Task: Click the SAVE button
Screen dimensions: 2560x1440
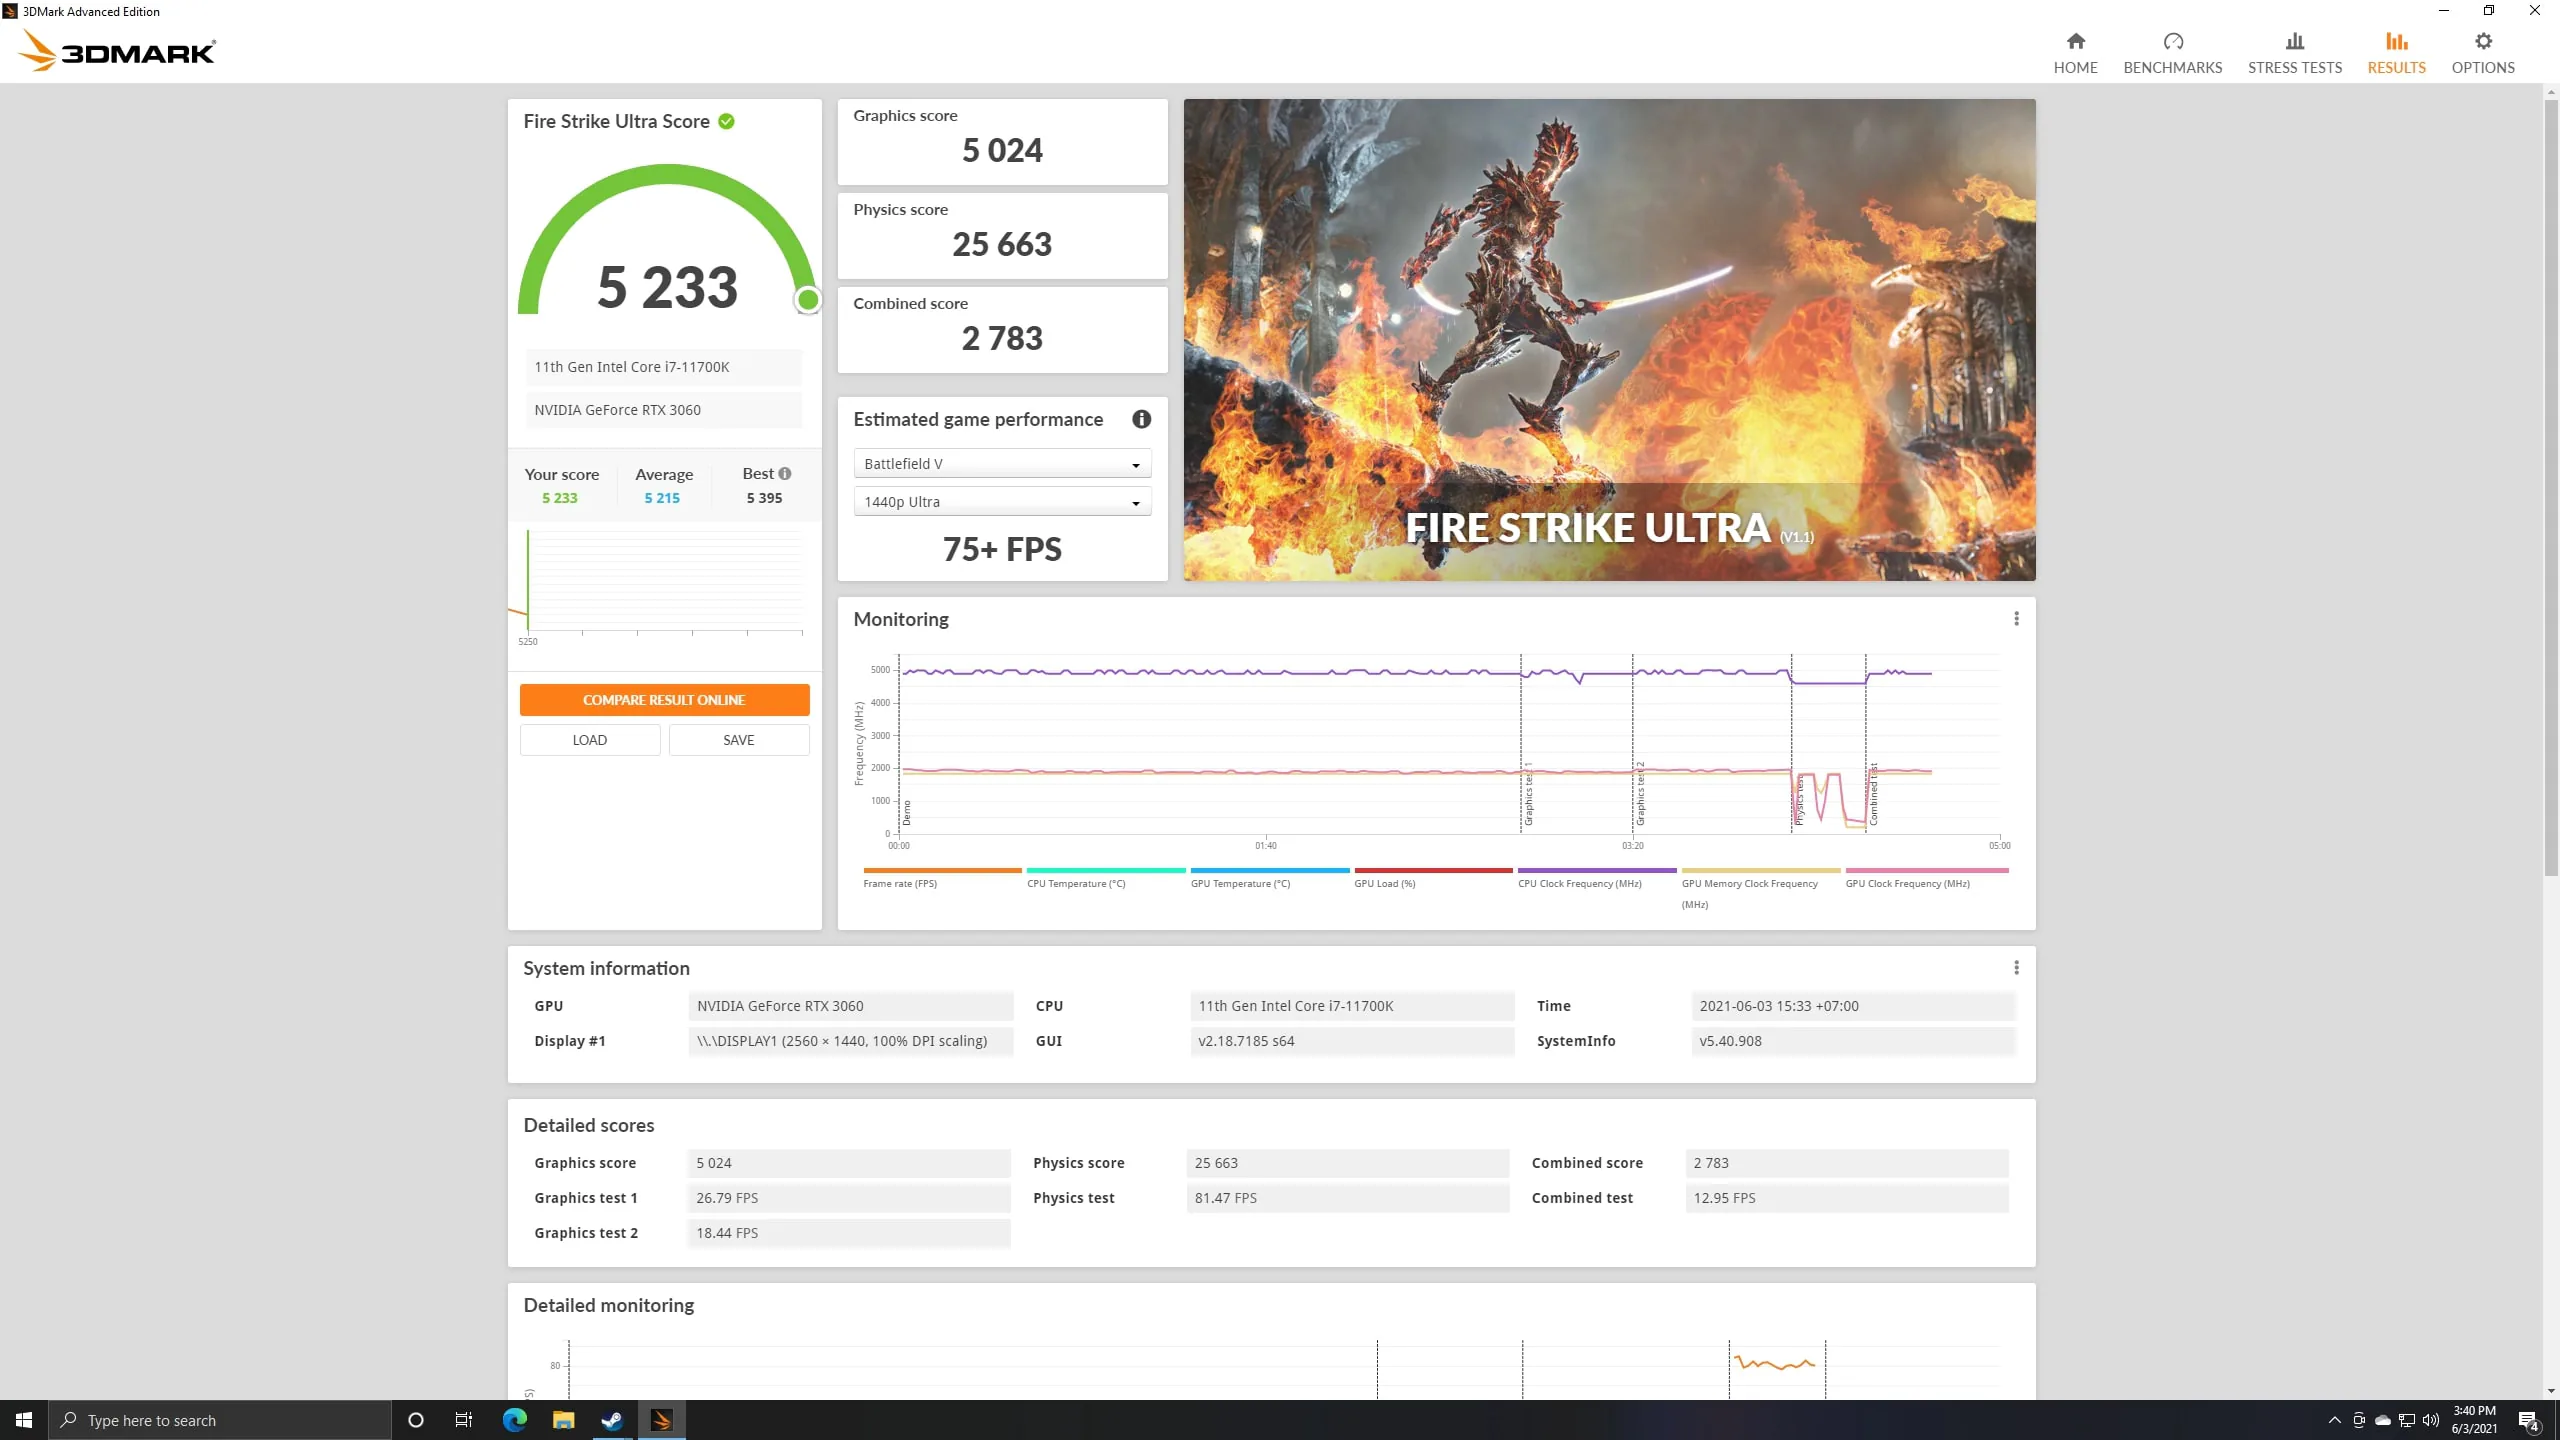Action: point(738,740)
